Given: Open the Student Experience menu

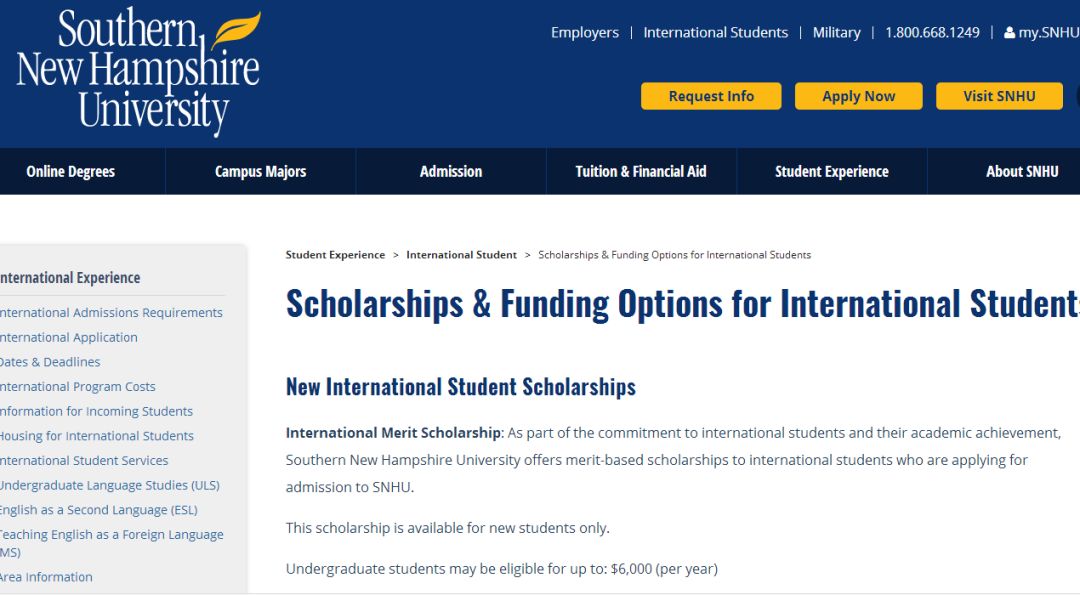Looking at the screenshot, I should 831,171.
